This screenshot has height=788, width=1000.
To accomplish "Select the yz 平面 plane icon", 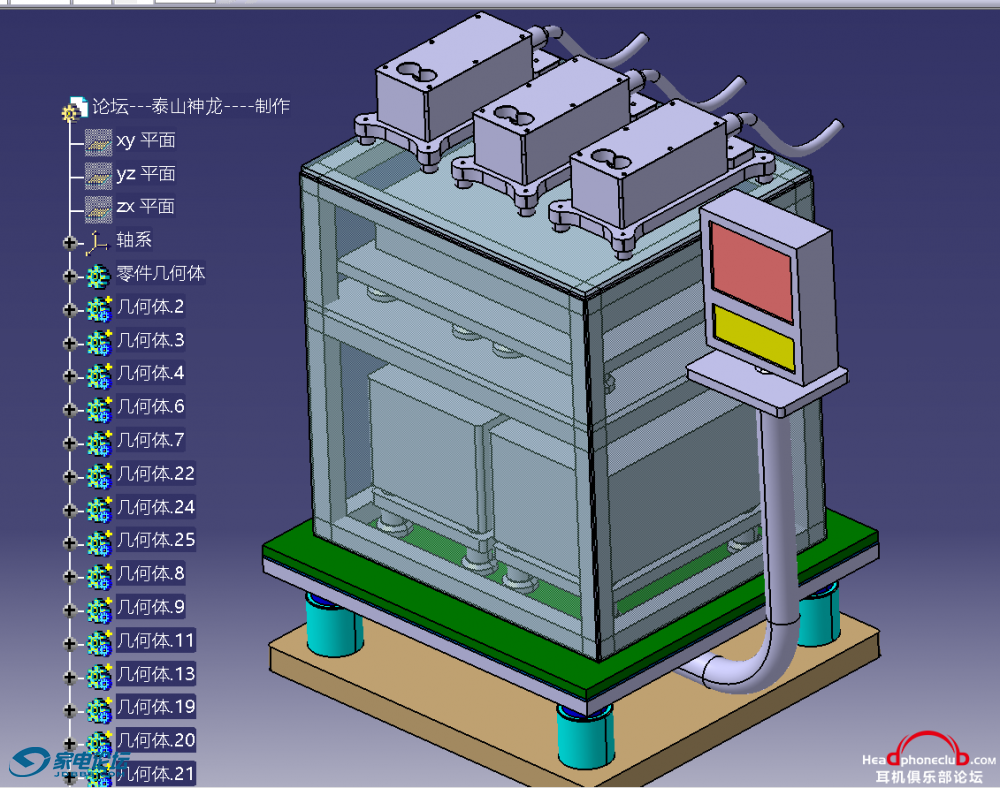I will coord(98,174).
